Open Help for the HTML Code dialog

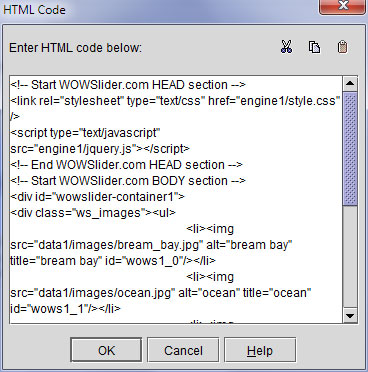[260, 350]
